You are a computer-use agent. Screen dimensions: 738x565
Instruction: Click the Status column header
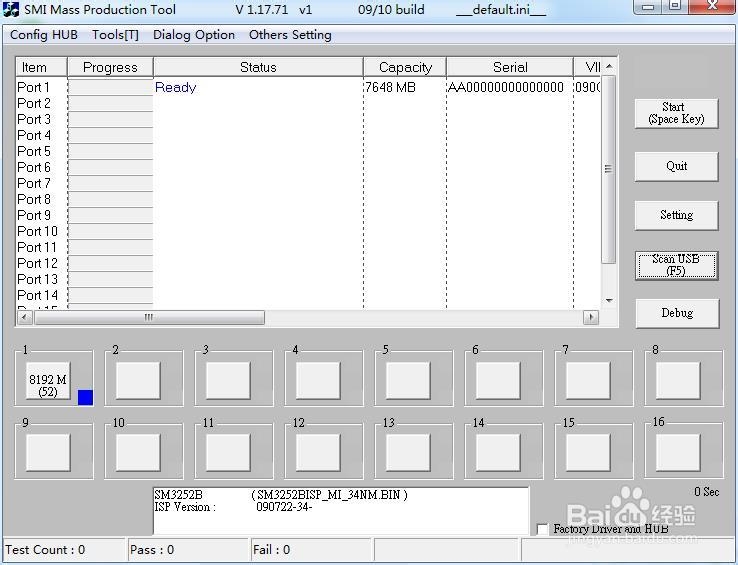[x=258, y=67]
